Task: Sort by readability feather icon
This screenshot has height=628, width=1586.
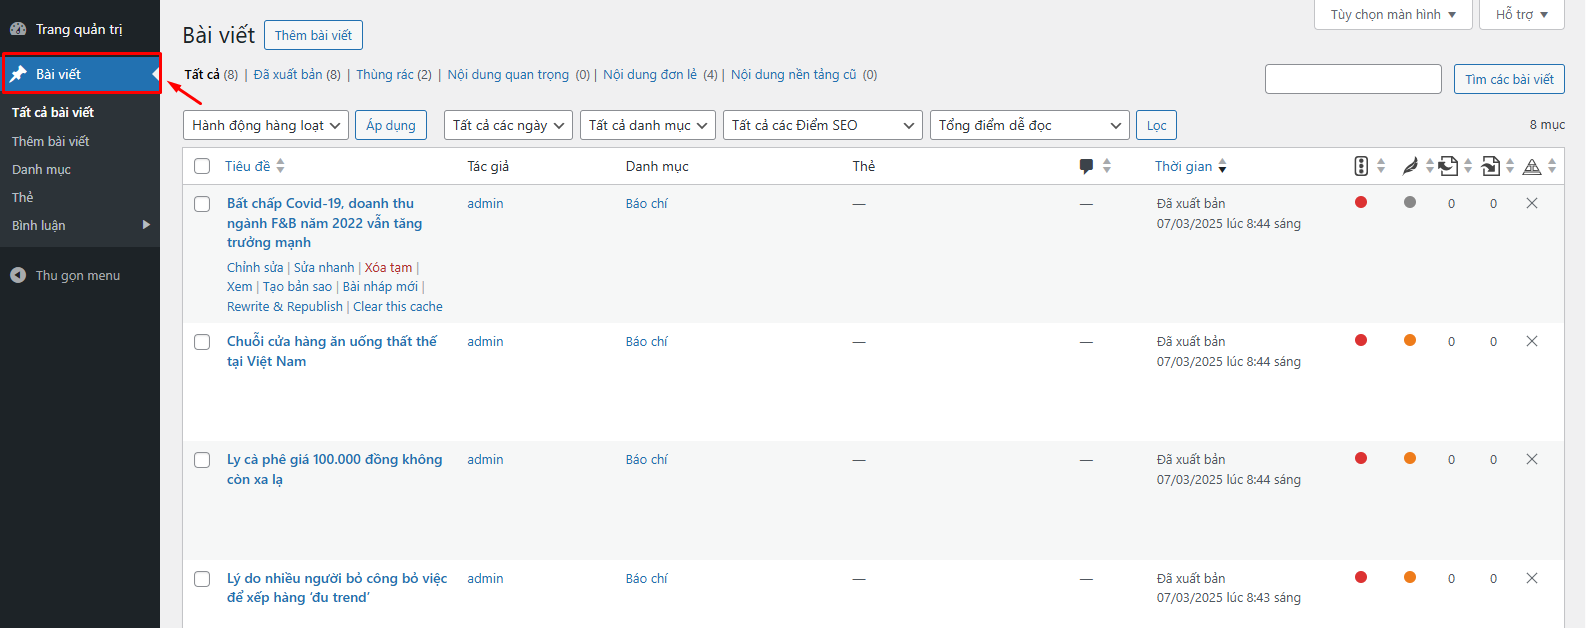Action: pyautogui.click(x=1410, y=166)
